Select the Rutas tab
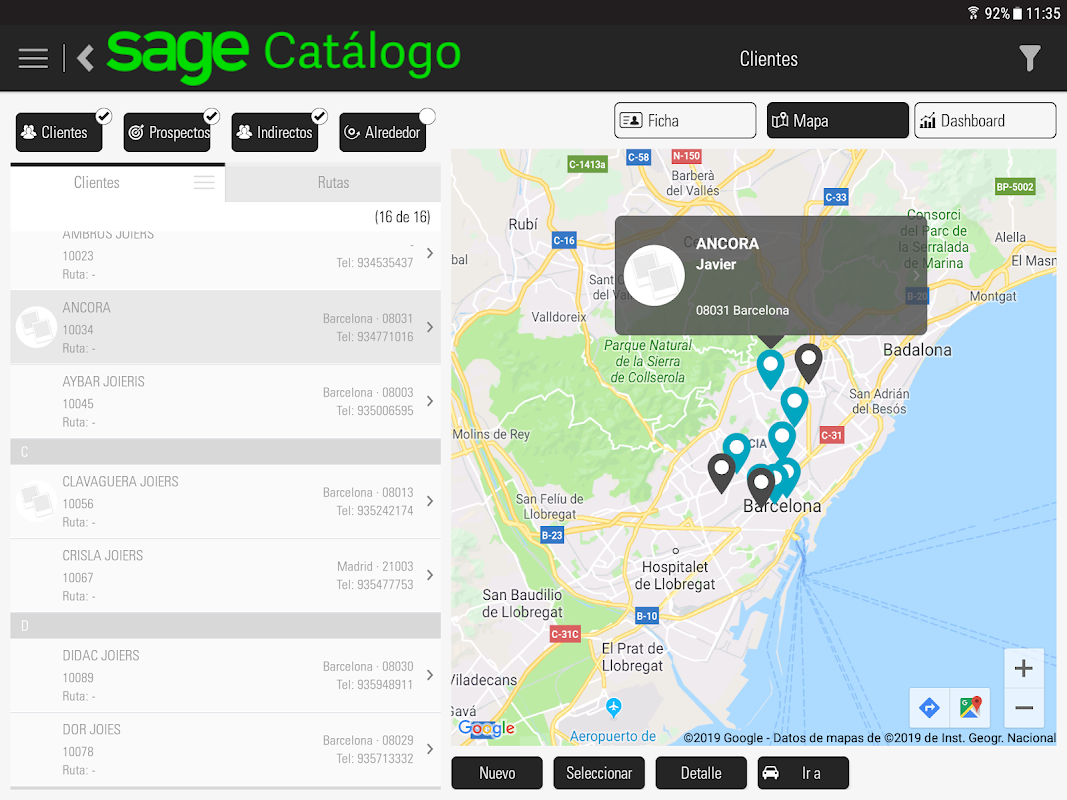1067x800 pixels. click(333, 182)
